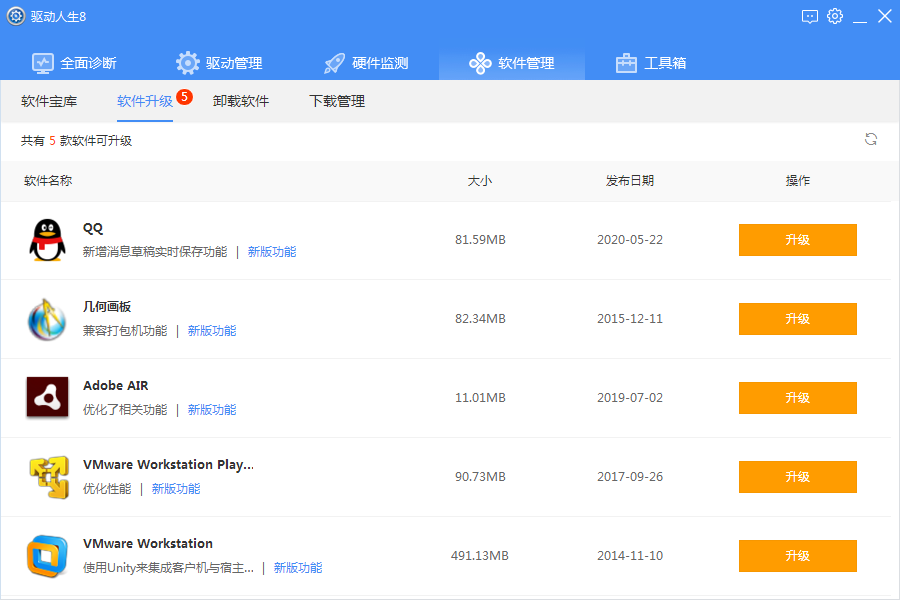Viewport: 900px width, 600px height.
Task: Click the Adobe AIR application icon
Action: tap(46, 397)
